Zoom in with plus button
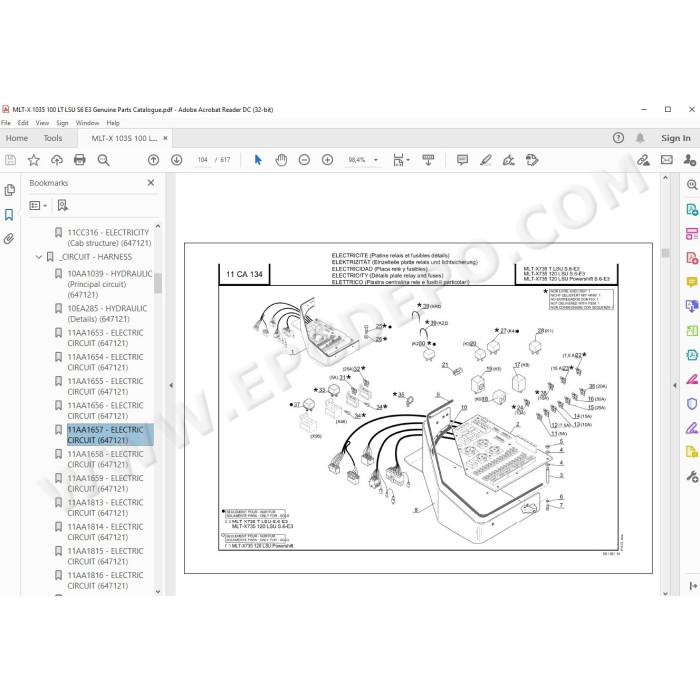The height and width of the screenshot is (700, 700). [x=328, y=160]
